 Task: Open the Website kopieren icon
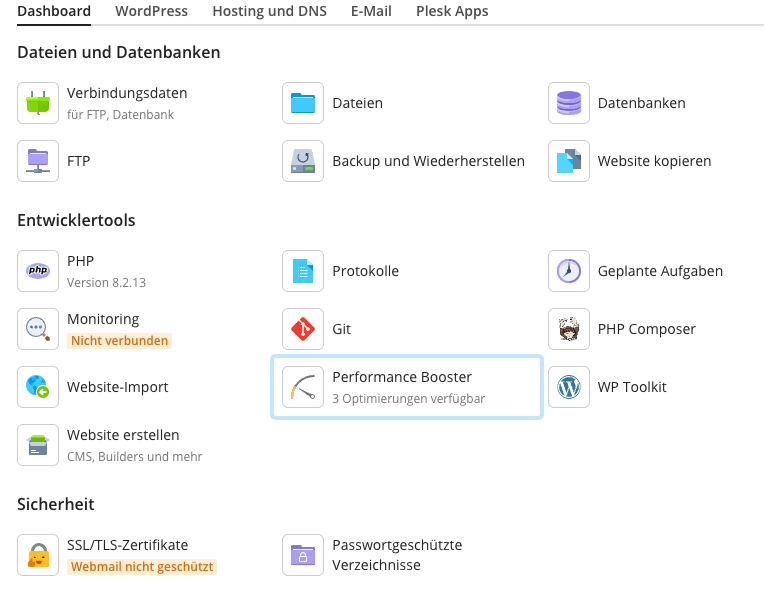(569, 161)
